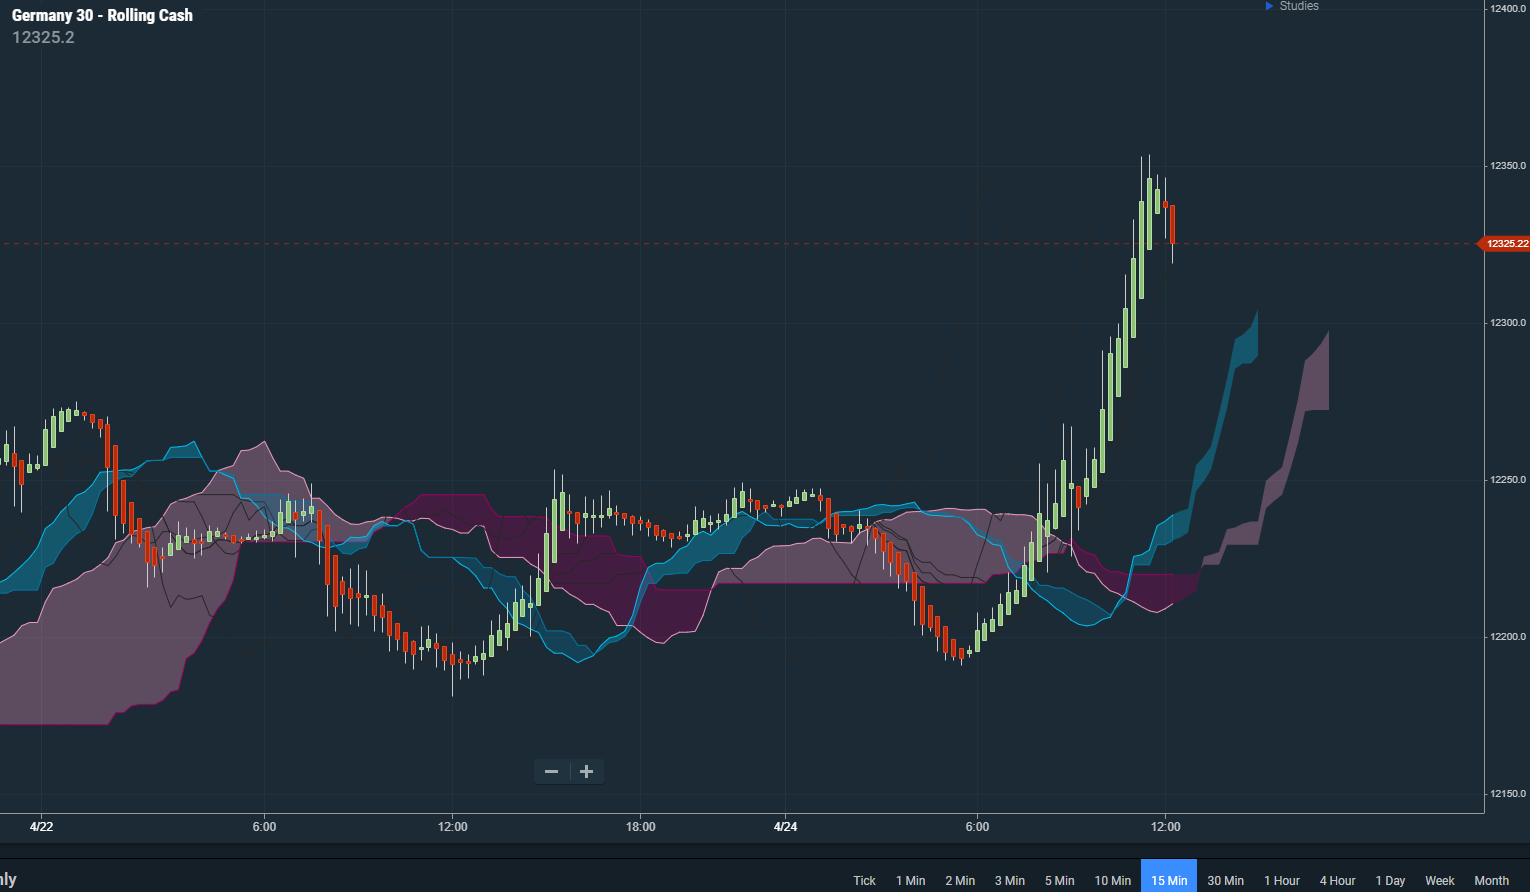Collapse the Studies list
The image size is (1530, 892).
(x=1297, y=6)
